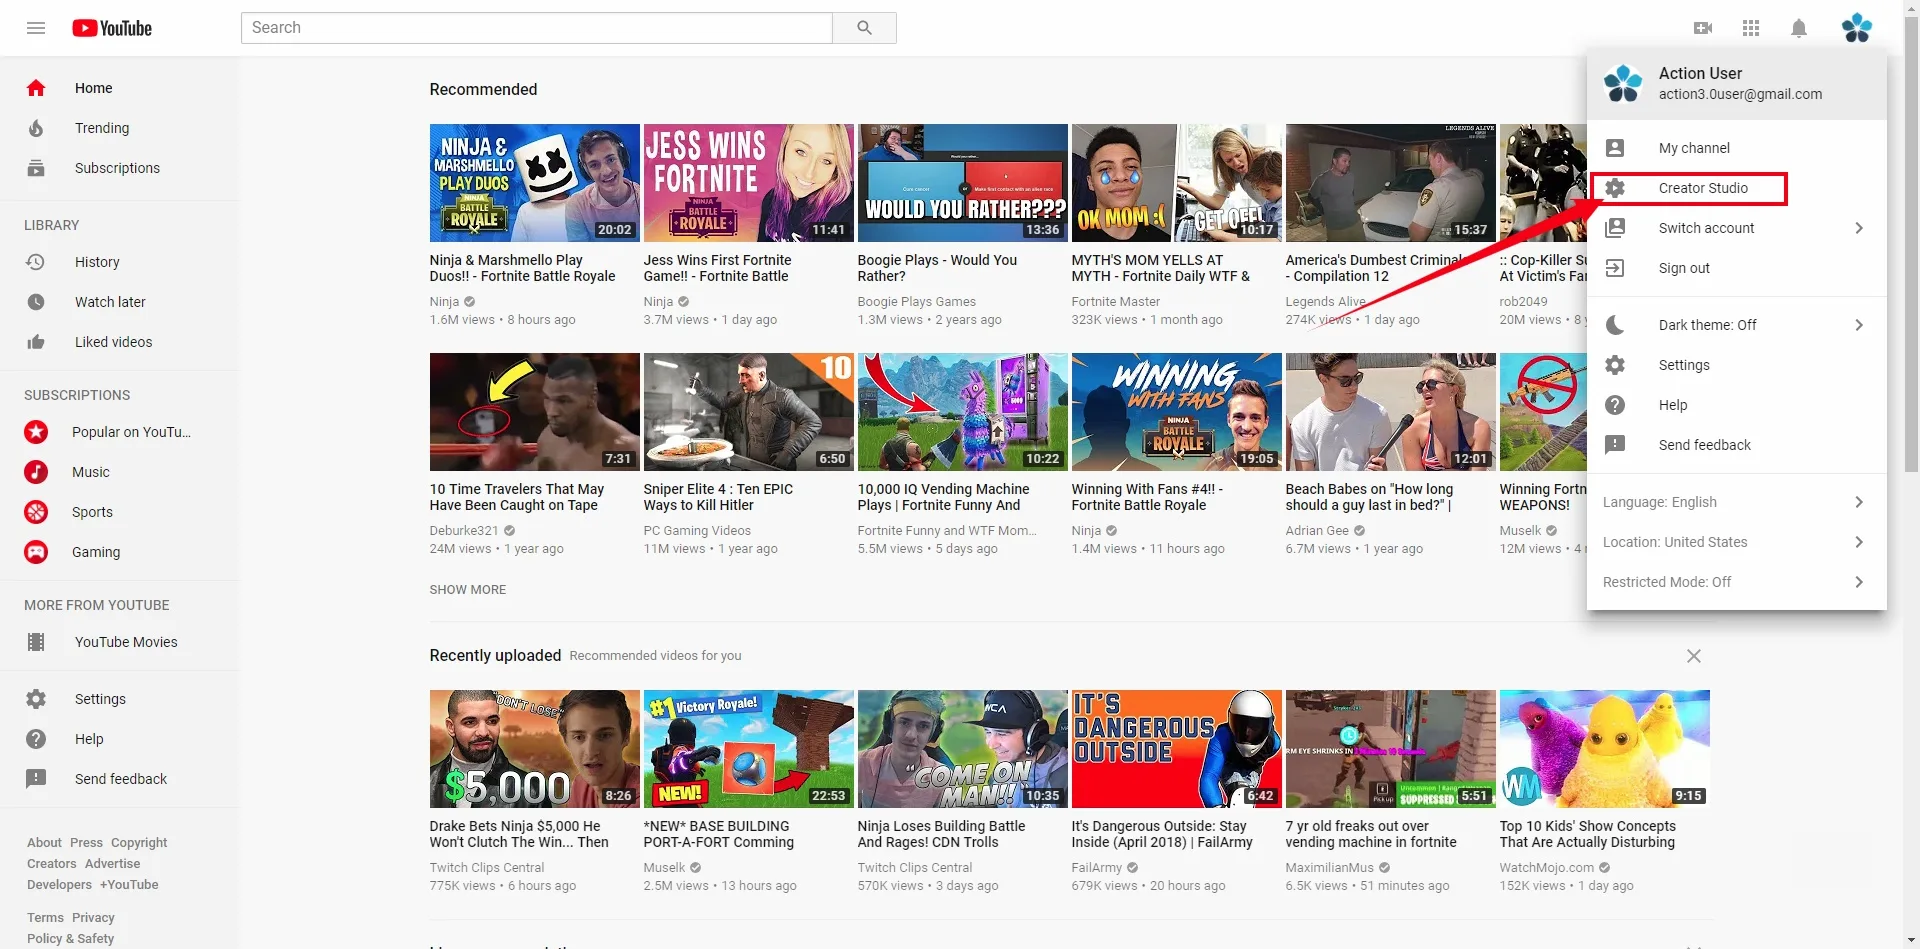Expand the Switch account submenu
Screen dimensions: 1920x949
1737,228
